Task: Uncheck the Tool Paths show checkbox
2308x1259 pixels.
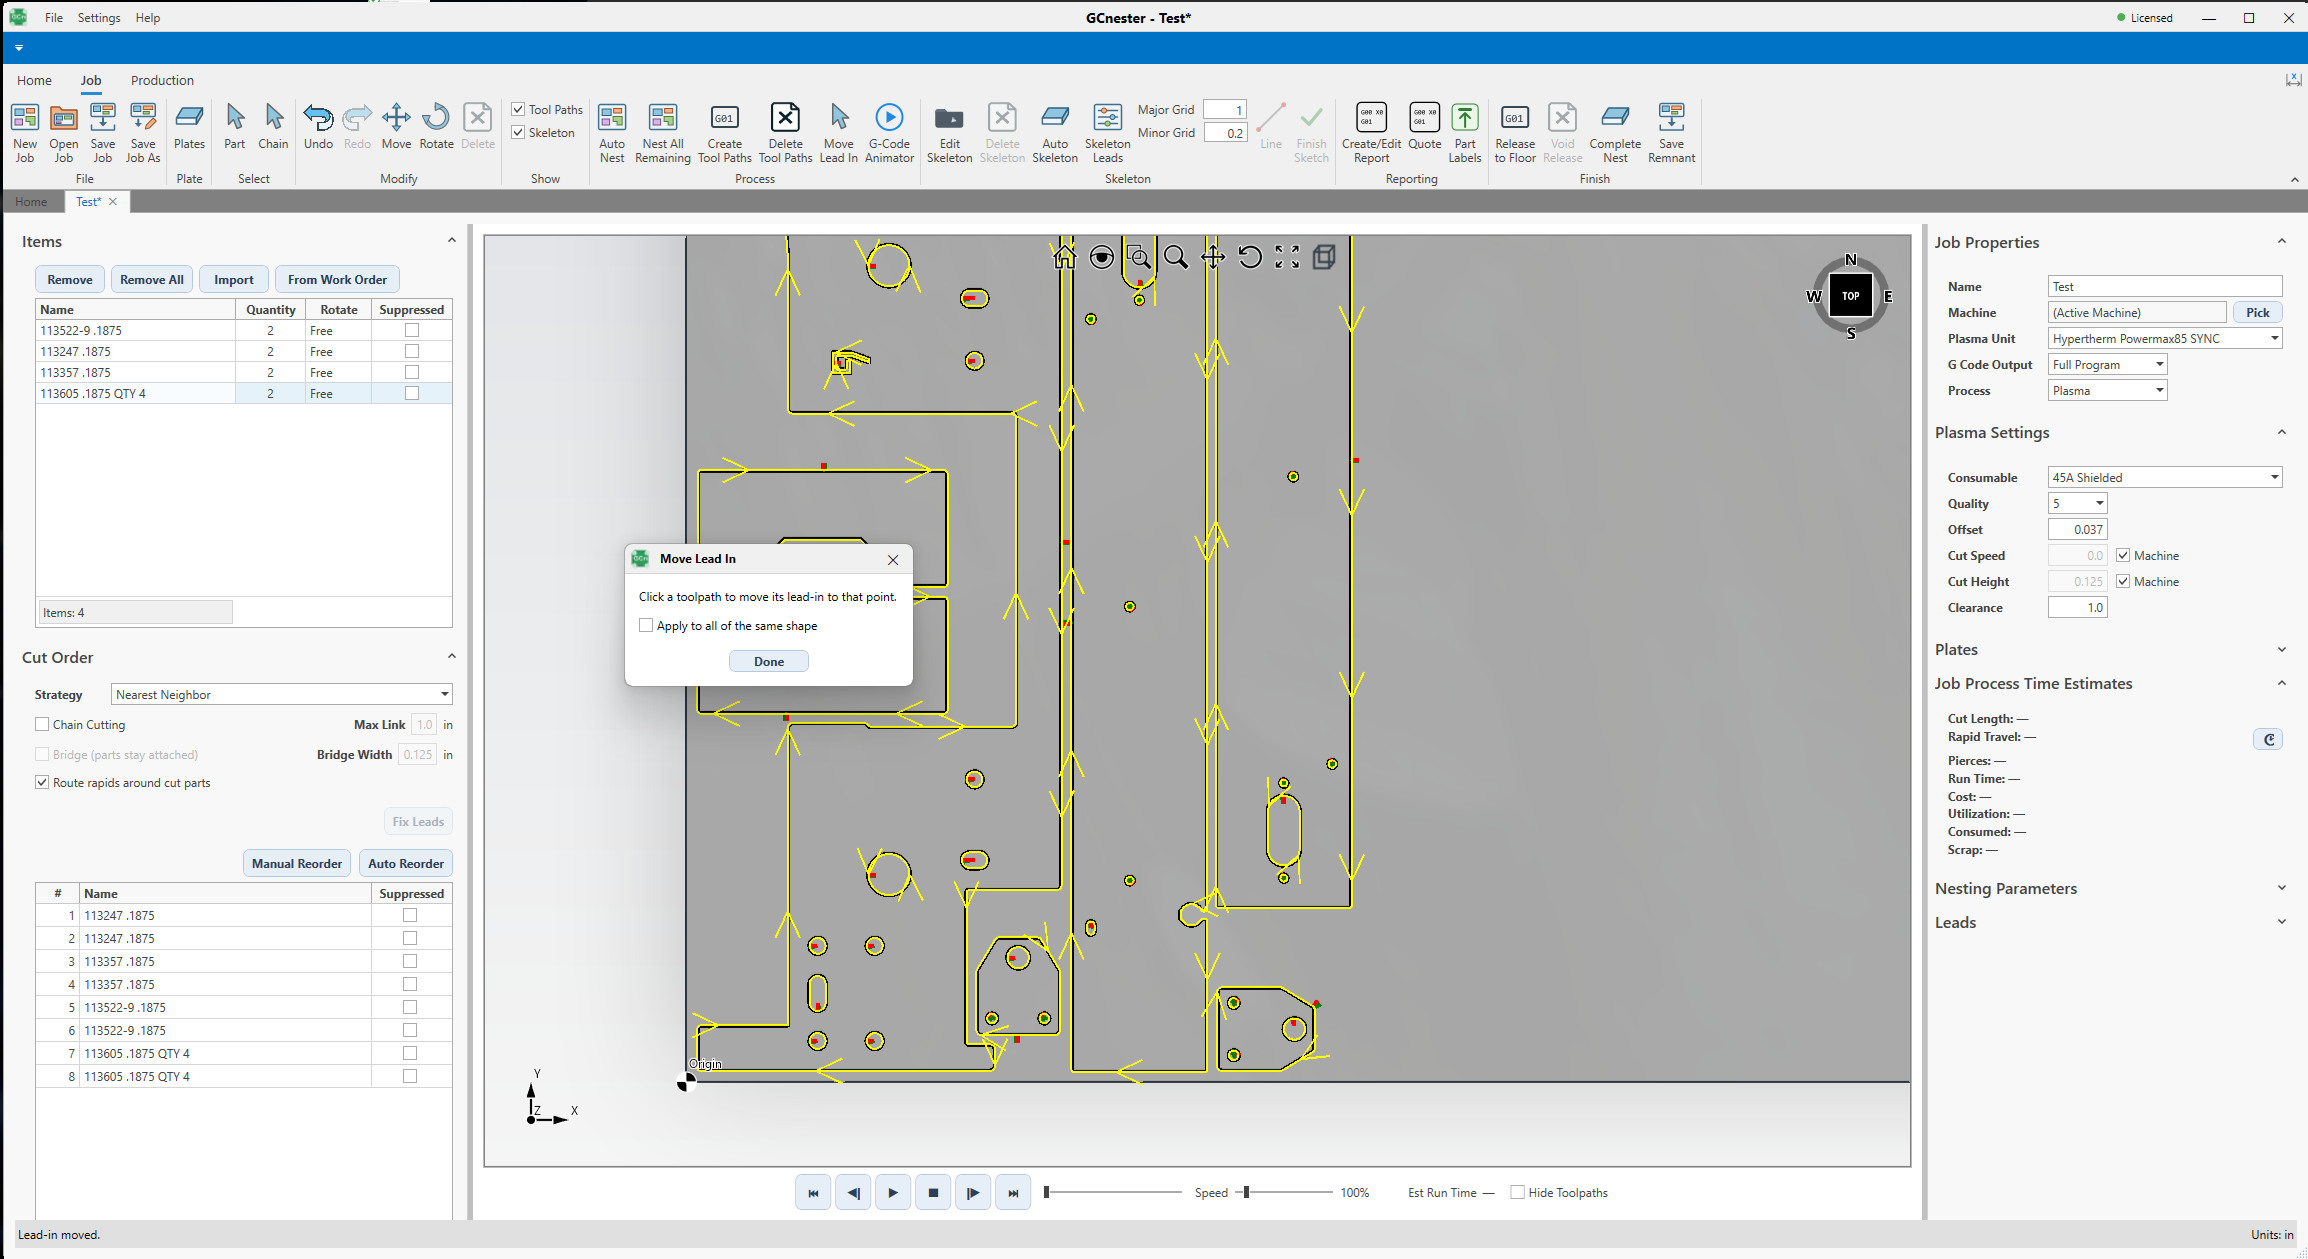Action: pyautogui.click(x=518, y=109)
